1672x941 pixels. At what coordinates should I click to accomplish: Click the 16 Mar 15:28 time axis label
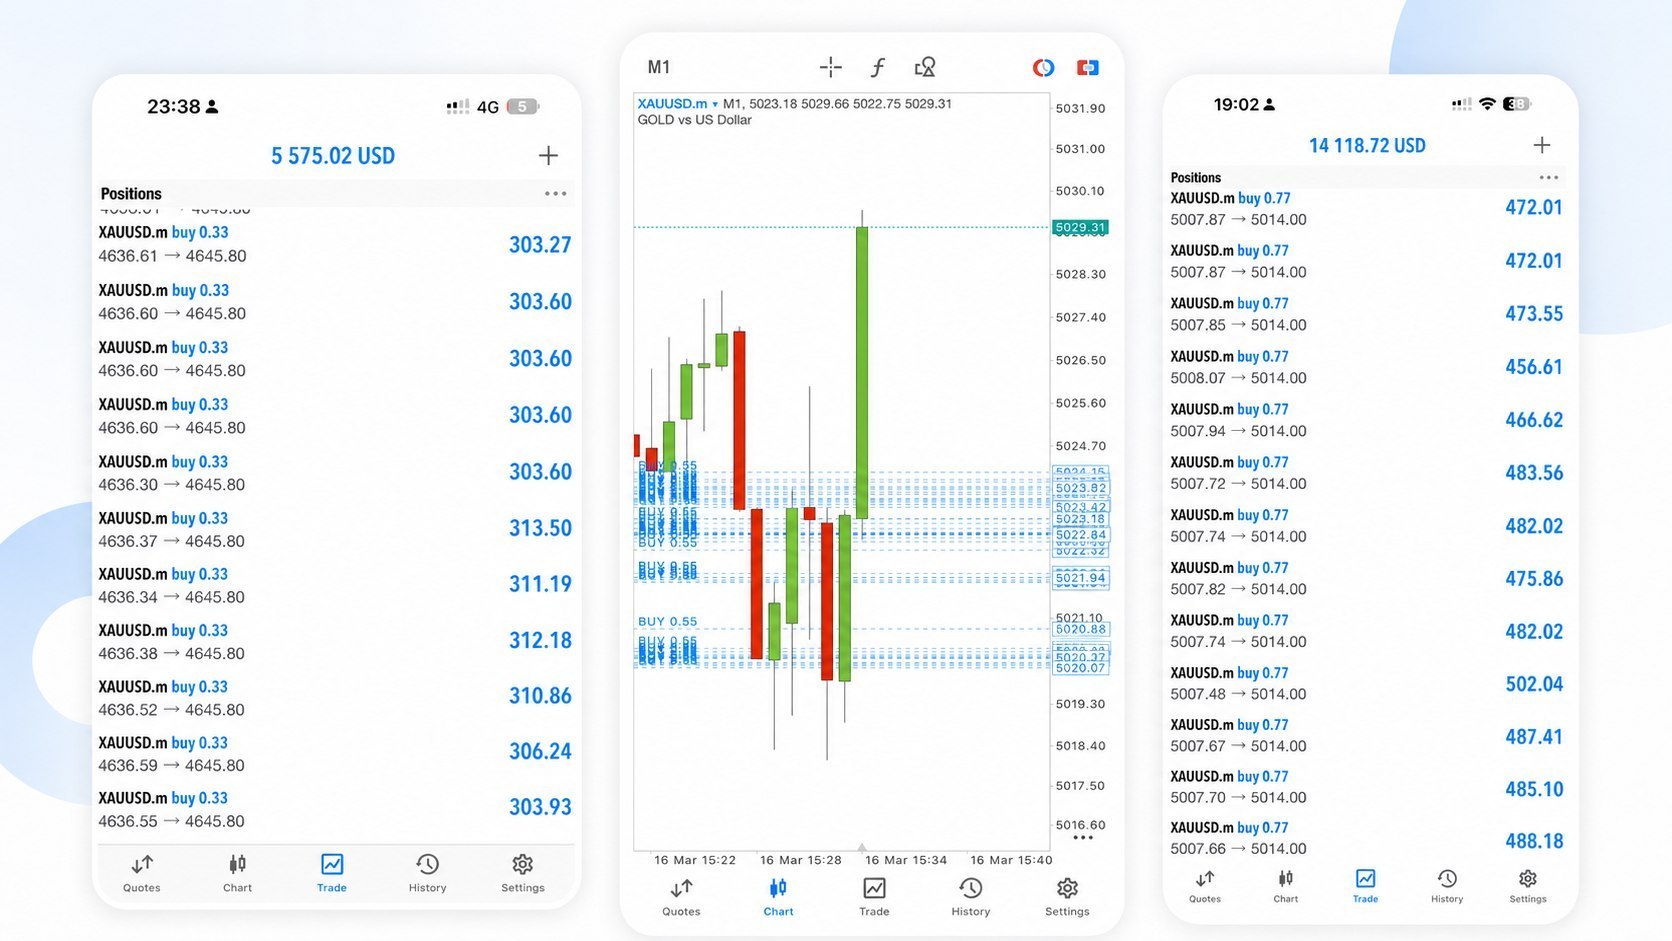point(801,860)
